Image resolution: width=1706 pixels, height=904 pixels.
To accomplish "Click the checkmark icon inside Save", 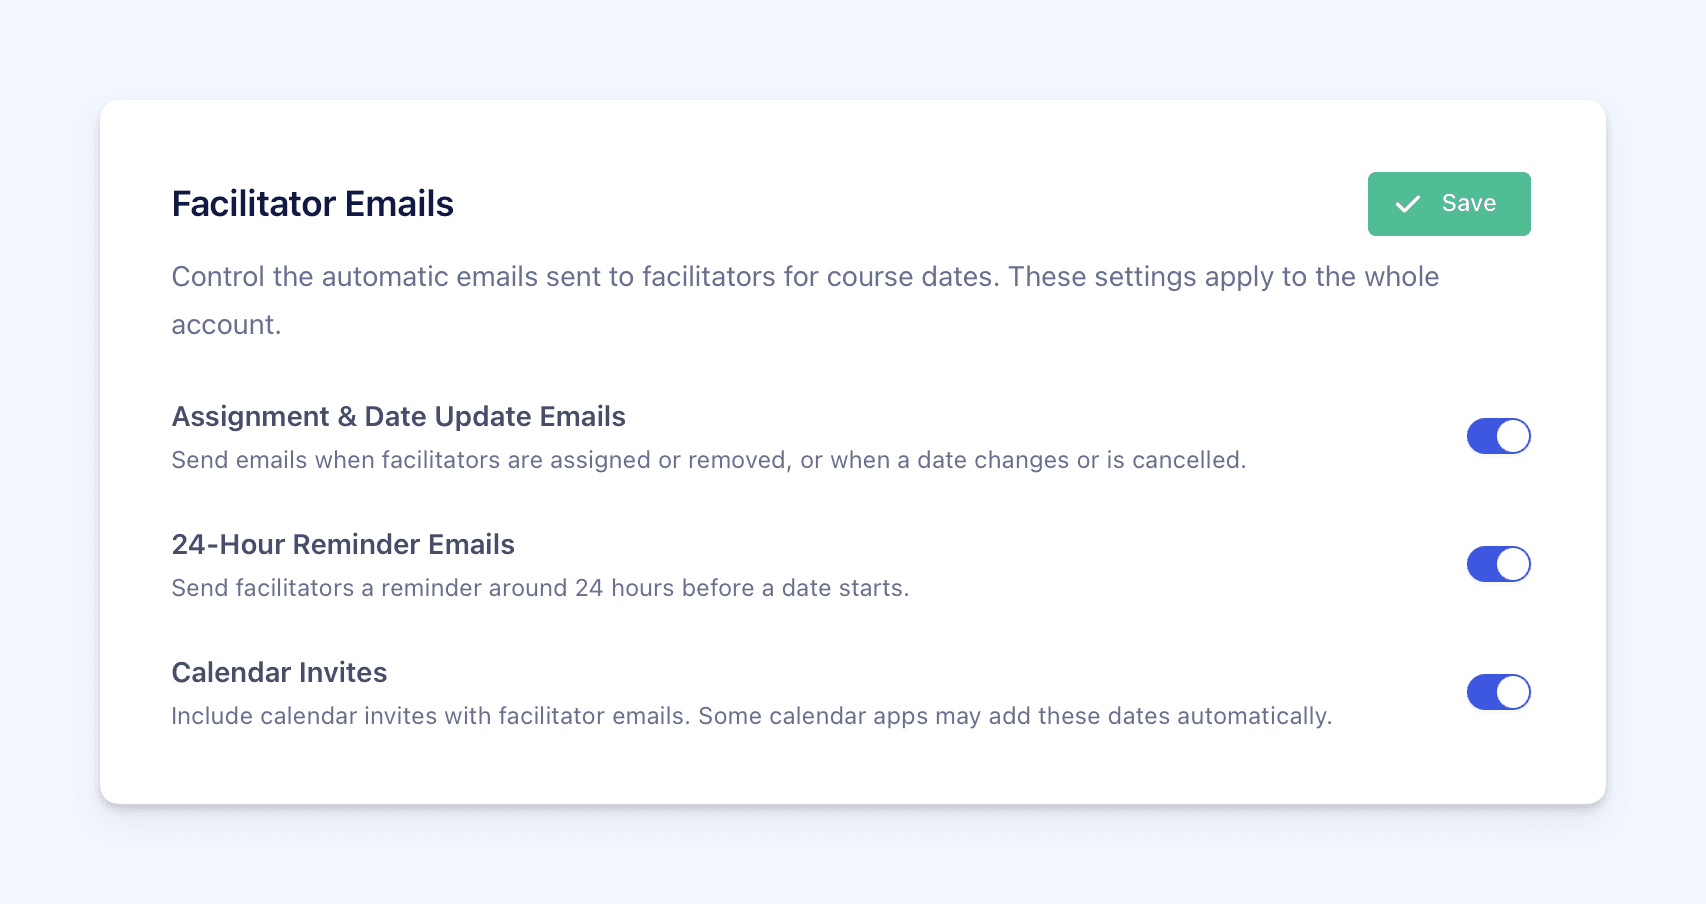I will (x=1408, y=204).
